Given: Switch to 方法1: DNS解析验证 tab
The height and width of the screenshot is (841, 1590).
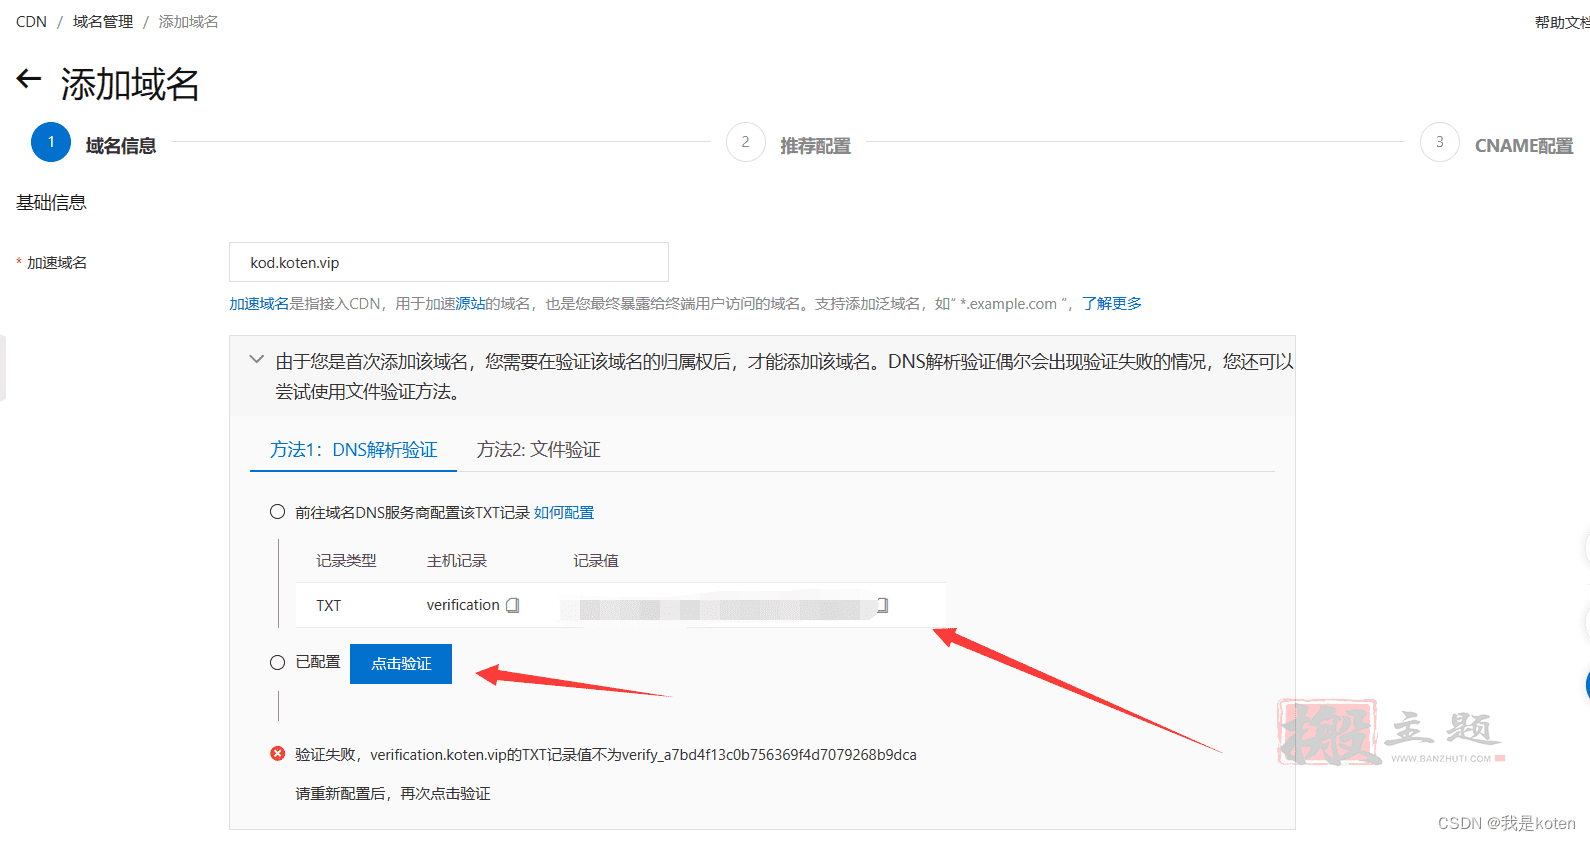Looking at the screenshot, I should click(x=354, y=450).
